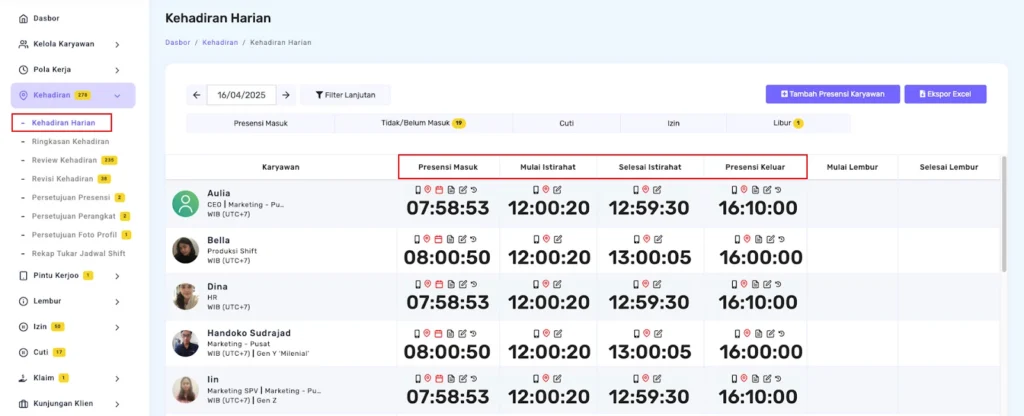This screenshot has width=1024, height=416.
Task: Collapse the Kehadiran sidebar section
Action: point(117,96)
